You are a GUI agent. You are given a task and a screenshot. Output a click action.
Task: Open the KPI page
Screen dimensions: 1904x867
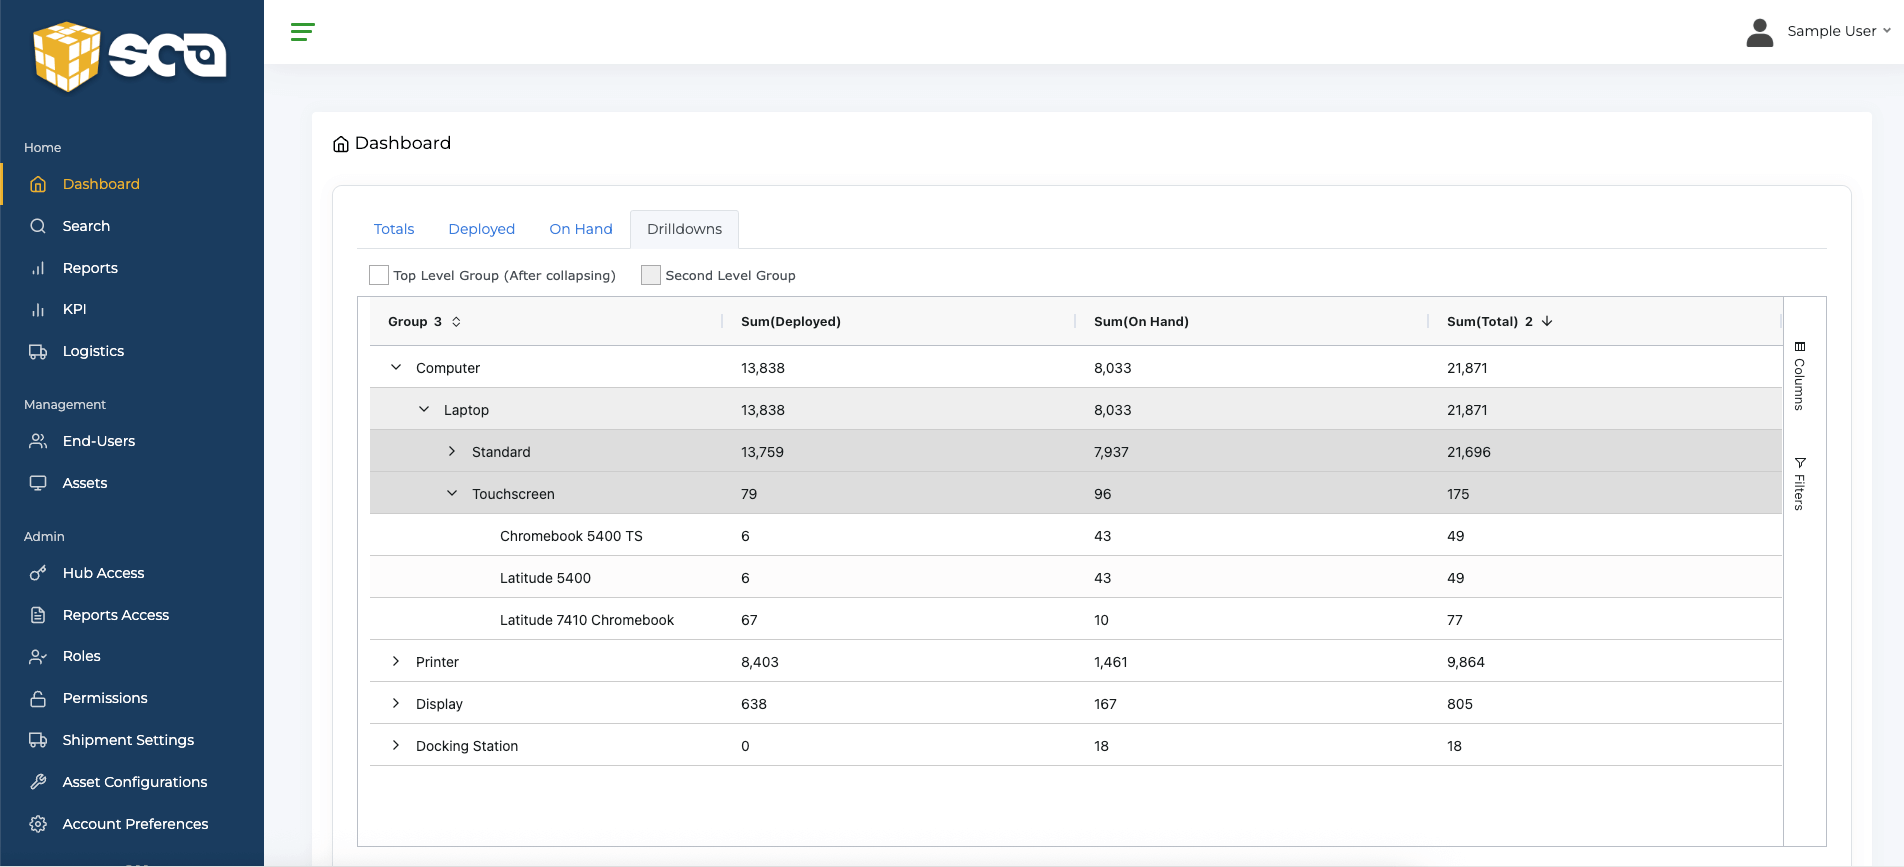(x=74, y=309)
